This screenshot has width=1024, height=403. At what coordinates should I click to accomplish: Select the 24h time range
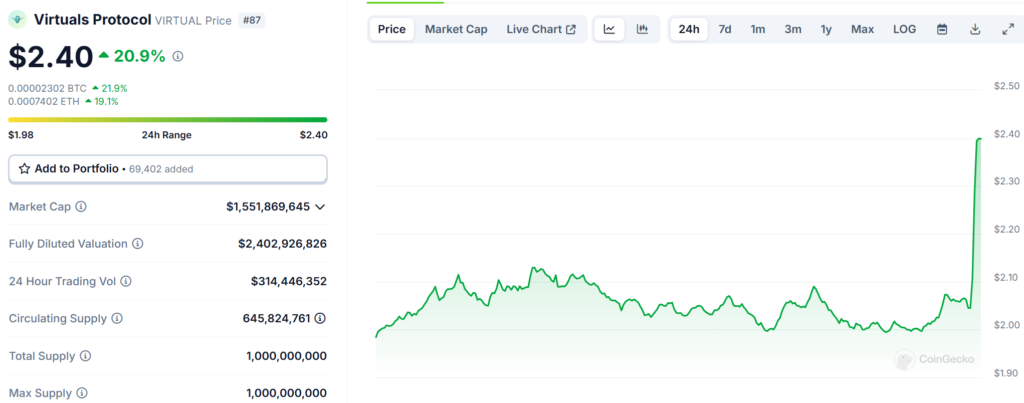point(689,29)
